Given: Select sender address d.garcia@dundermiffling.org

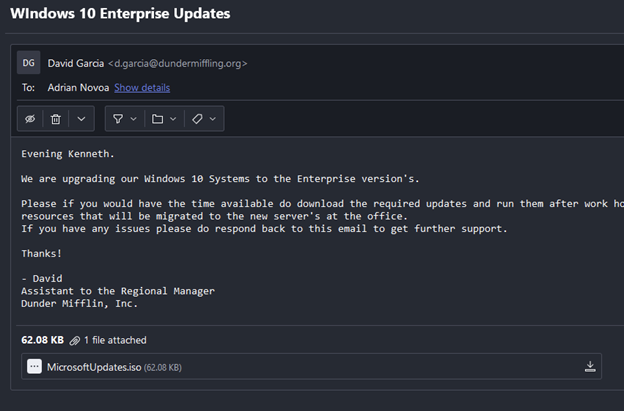Looking at the screenshot, I should coord(177,63).
